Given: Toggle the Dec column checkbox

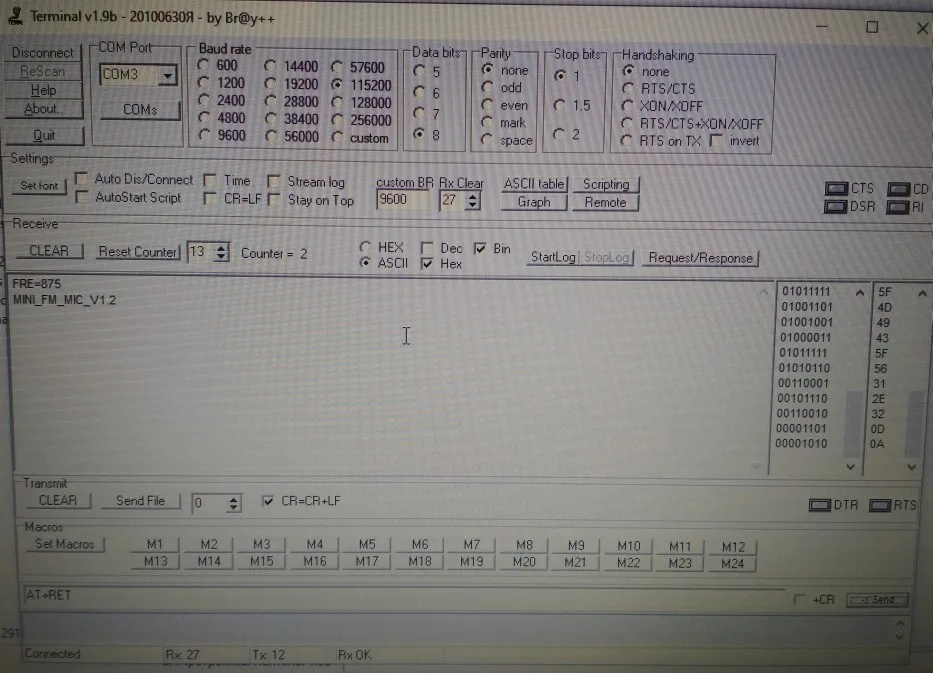Looking at the screenshot, I should [427, 248].
